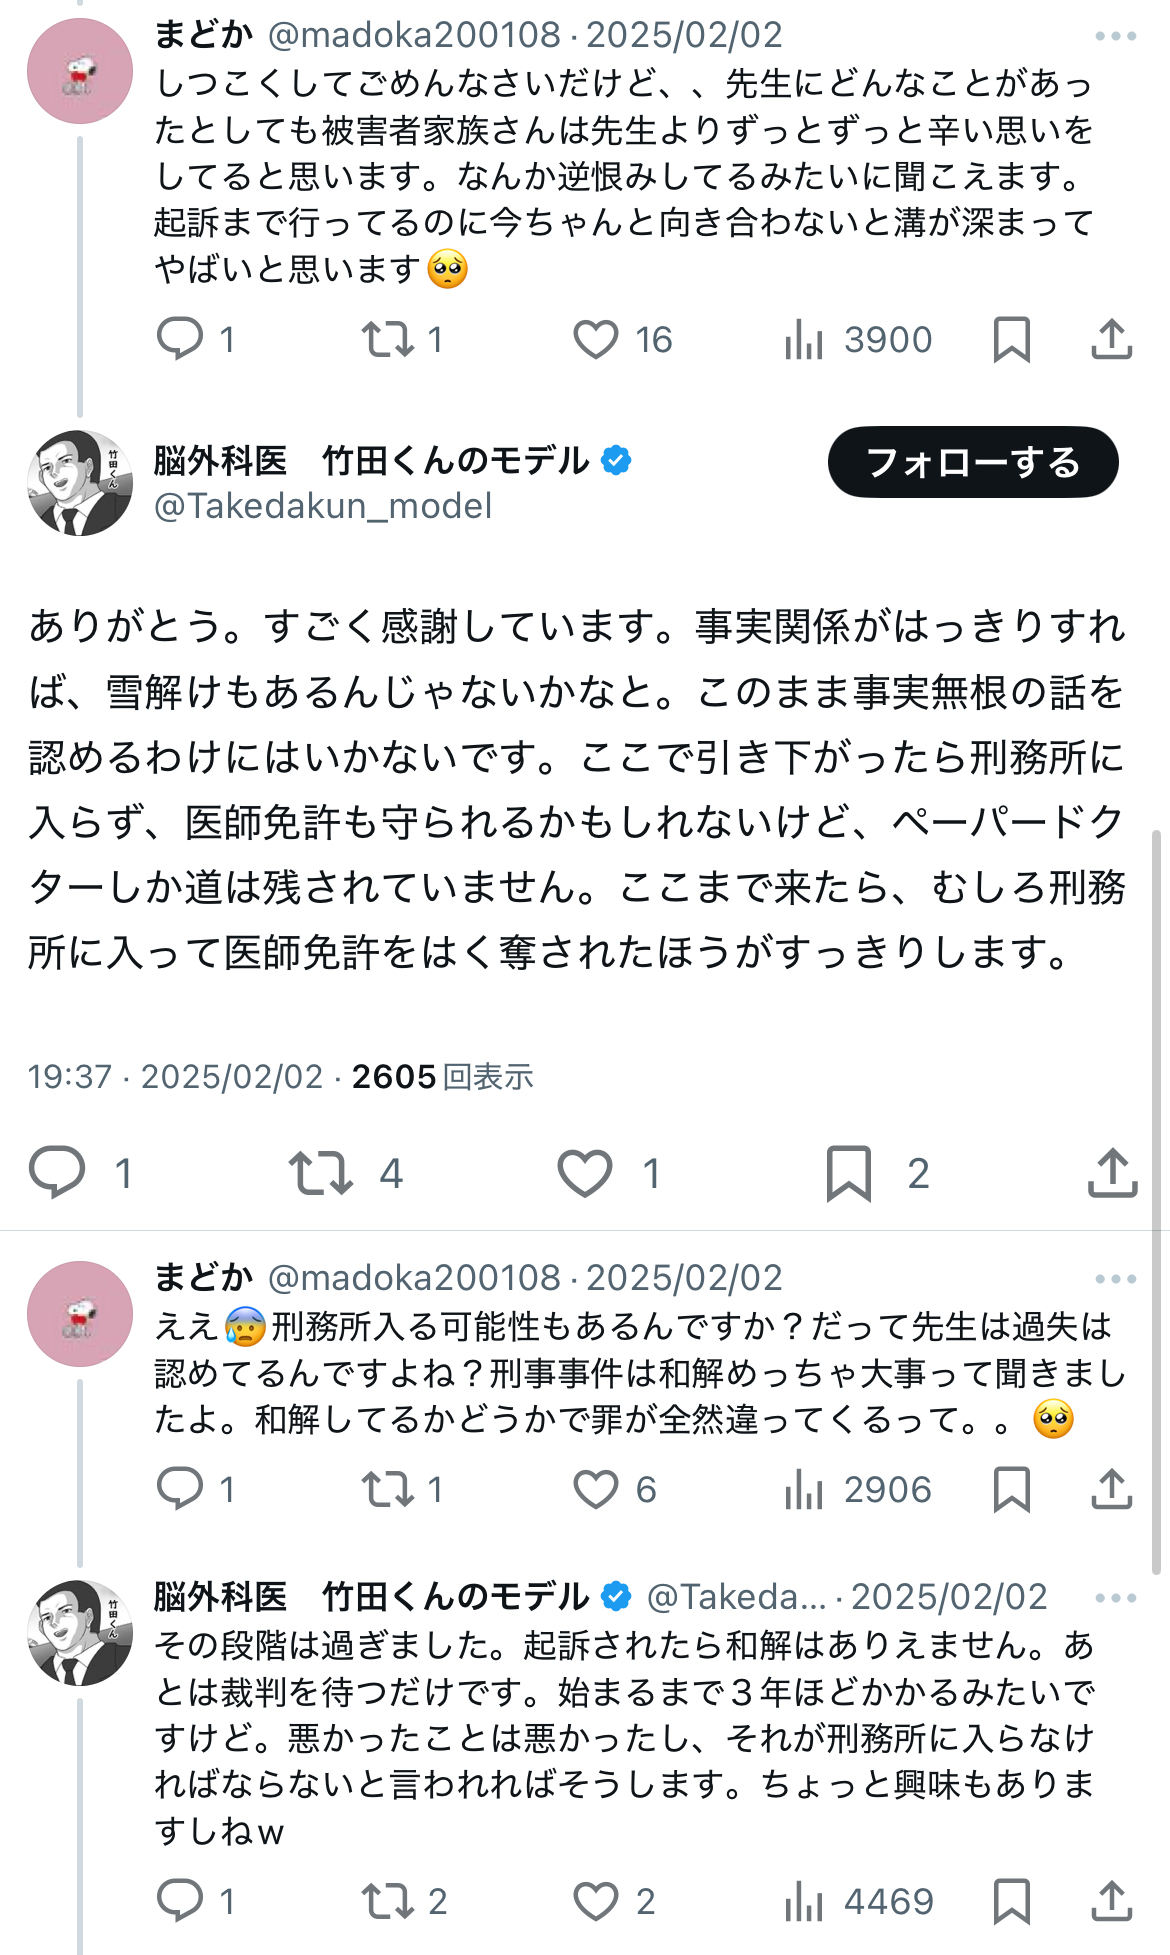1170x1955 pixels.
Task: Click the フォローする button
Action: click(x=972, y=462)
